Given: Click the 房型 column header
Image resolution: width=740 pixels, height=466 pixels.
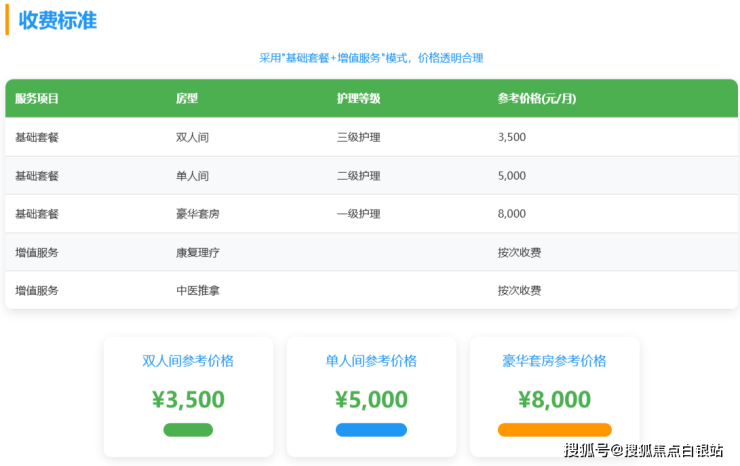Looking at the screenshot, I should 187,99.
